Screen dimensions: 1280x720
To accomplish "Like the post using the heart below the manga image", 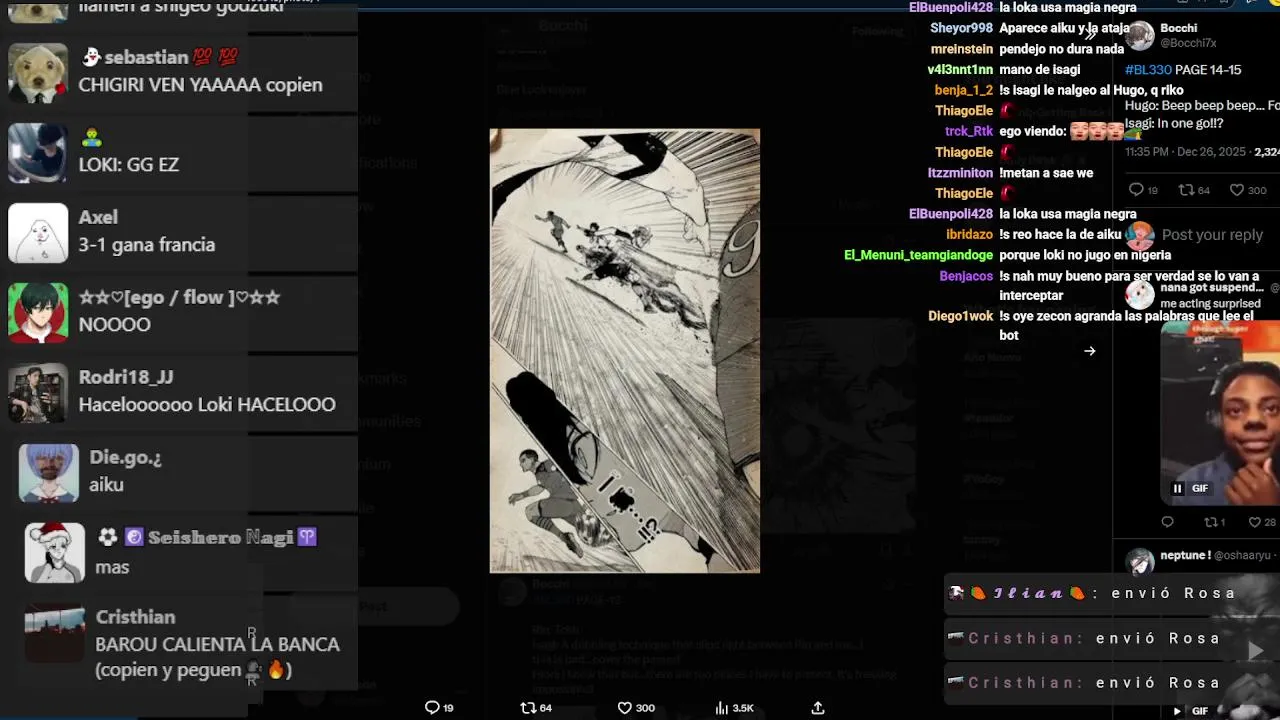I will [x=624, y=707].
